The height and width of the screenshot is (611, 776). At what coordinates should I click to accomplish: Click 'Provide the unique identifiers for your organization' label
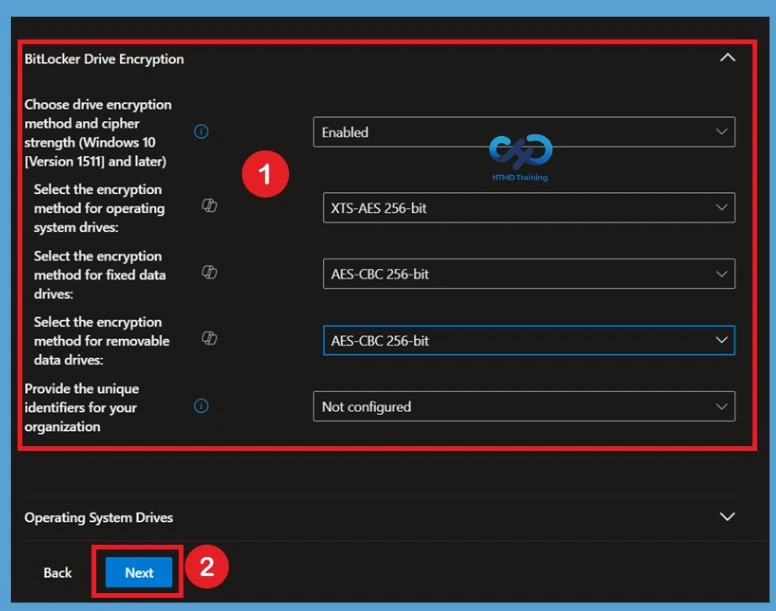[x=81, y=407]
